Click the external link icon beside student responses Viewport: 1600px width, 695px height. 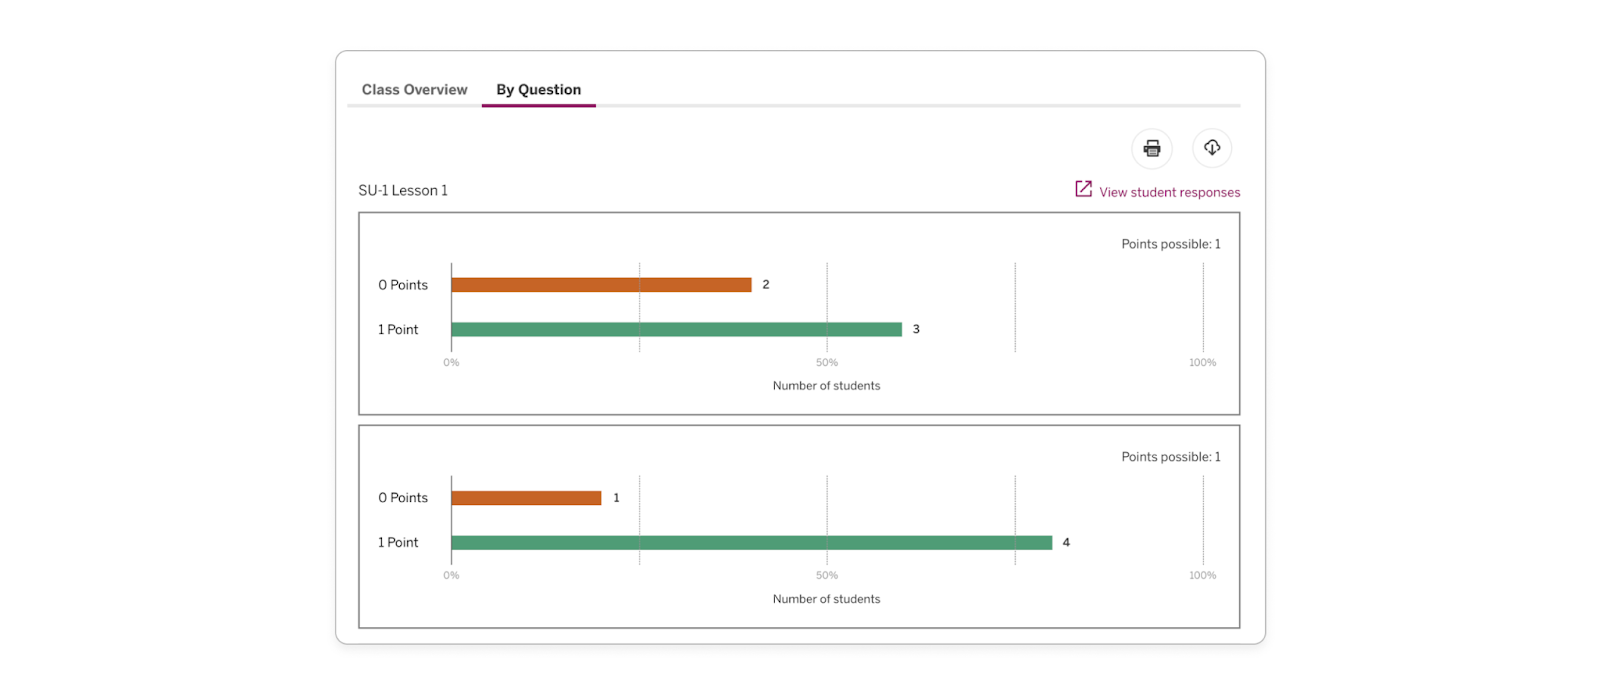(x=1082, y=189)
